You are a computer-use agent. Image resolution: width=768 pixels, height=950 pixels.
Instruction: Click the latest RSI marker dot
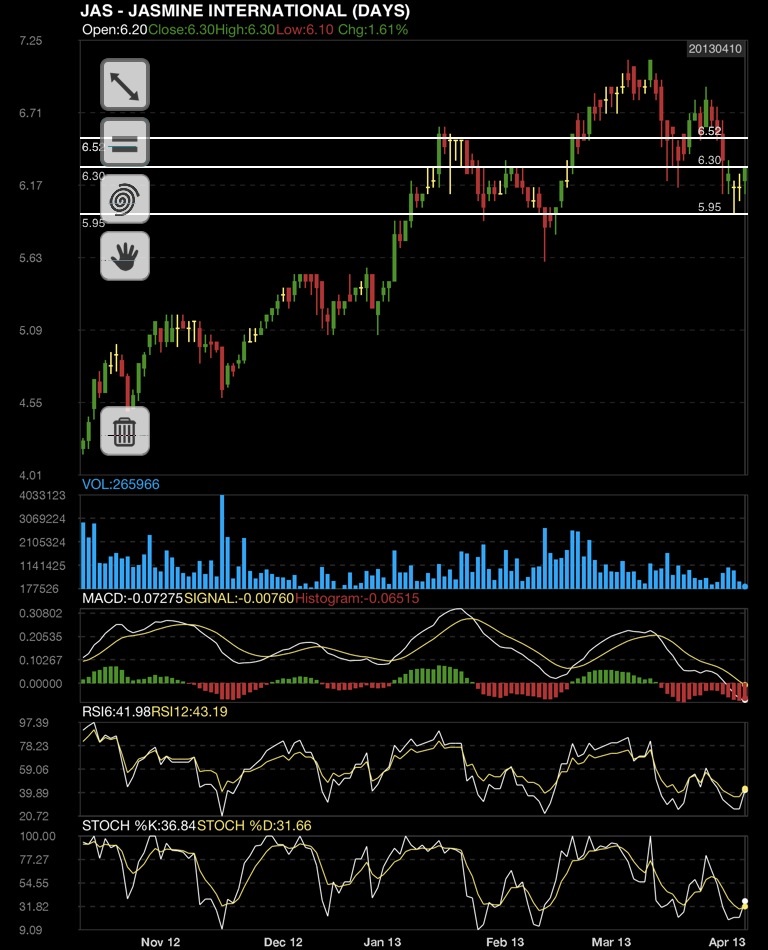745,789
